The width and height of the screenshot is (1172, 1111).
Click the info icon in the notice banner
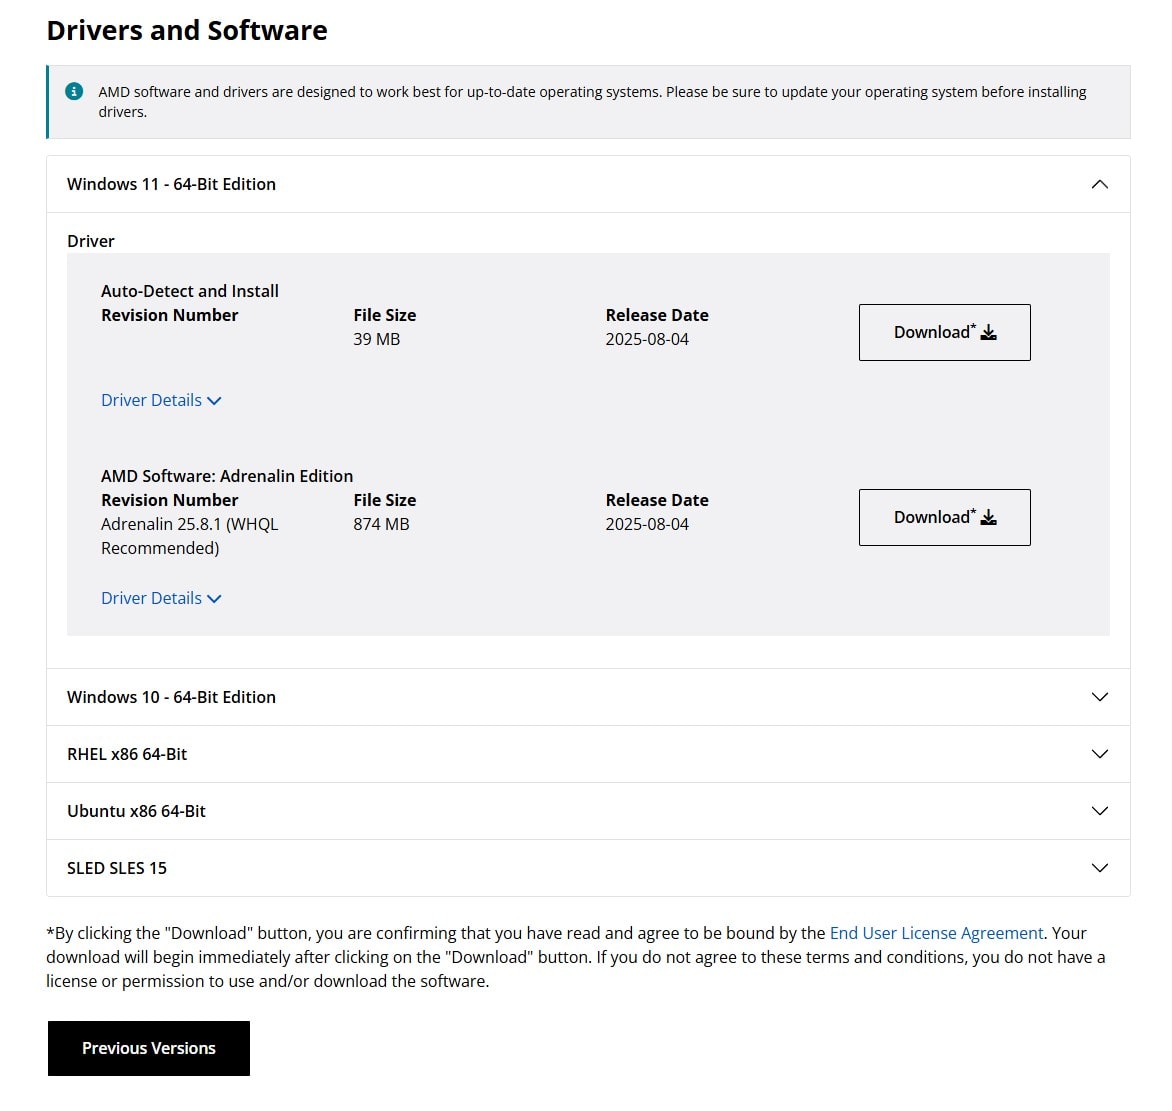[x=74, y=91]
